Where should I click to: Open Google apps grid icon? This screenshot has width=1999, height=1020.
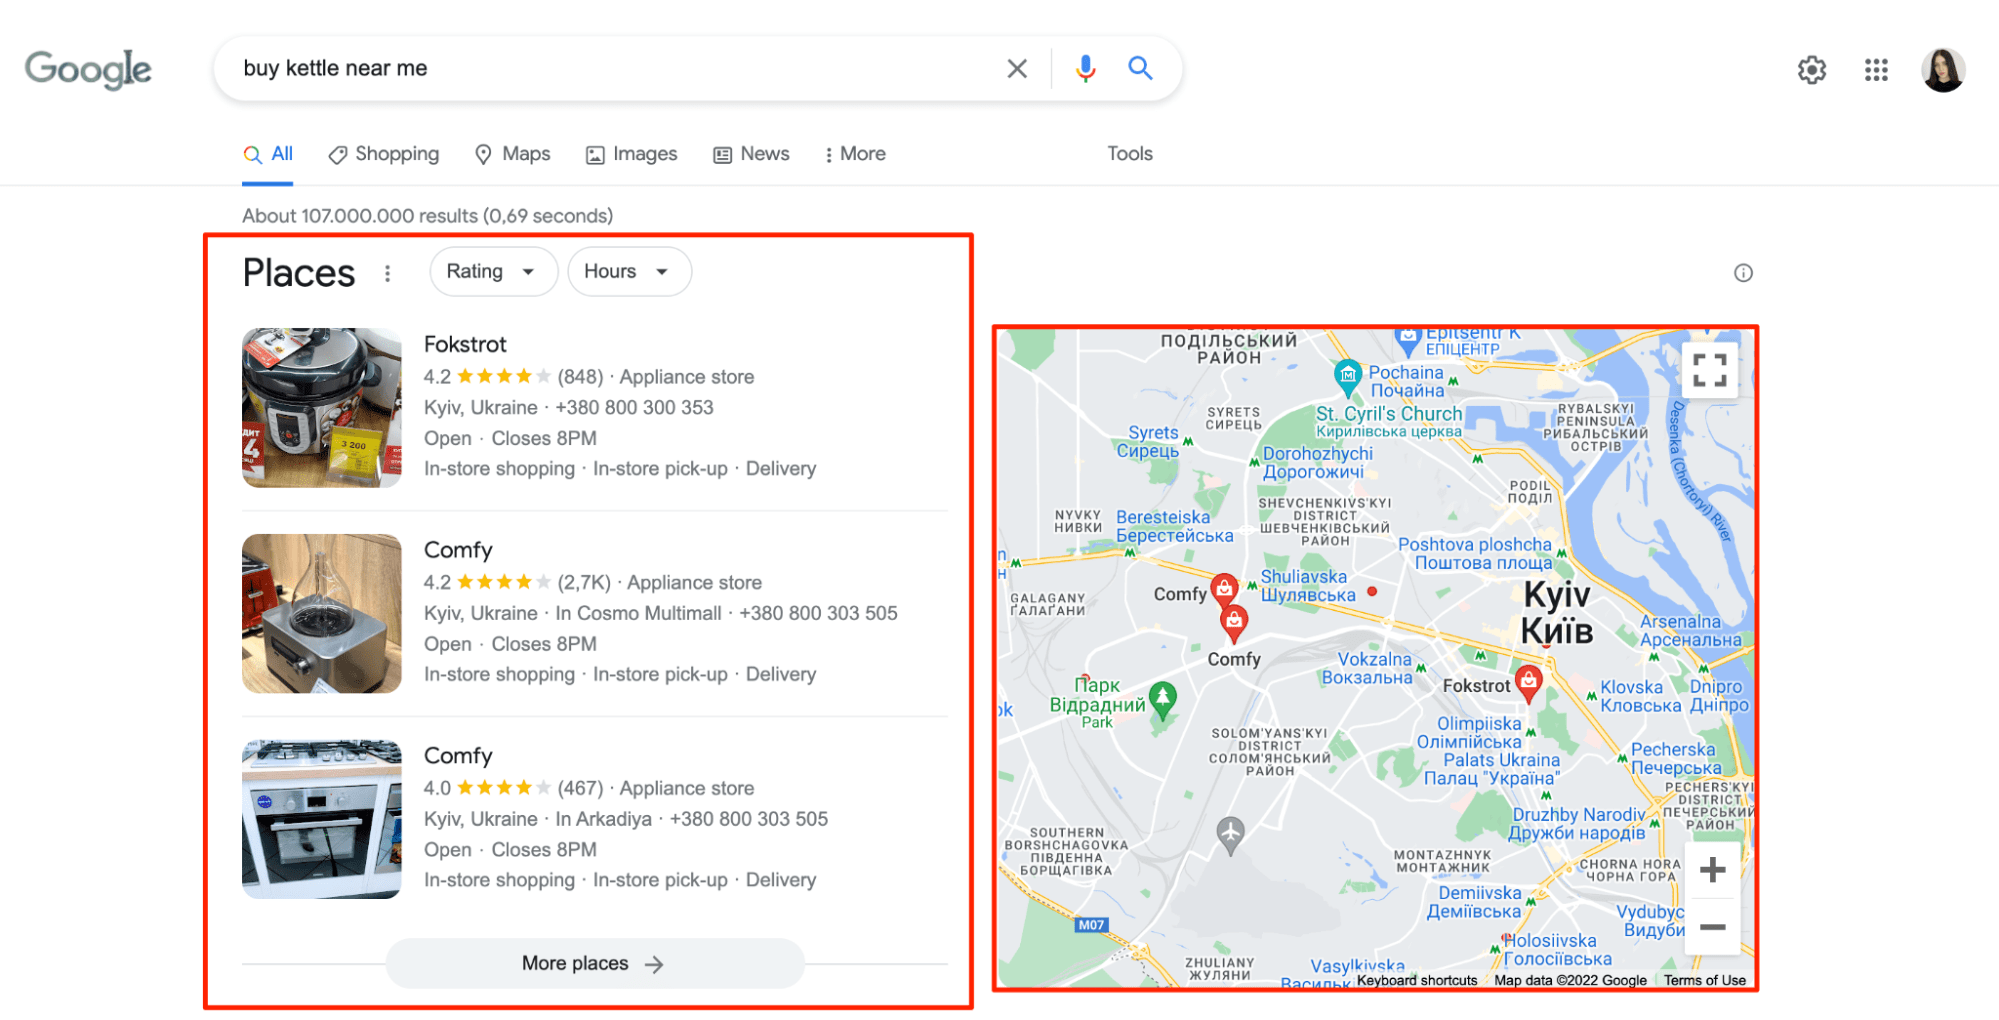tap(1876, 70)
